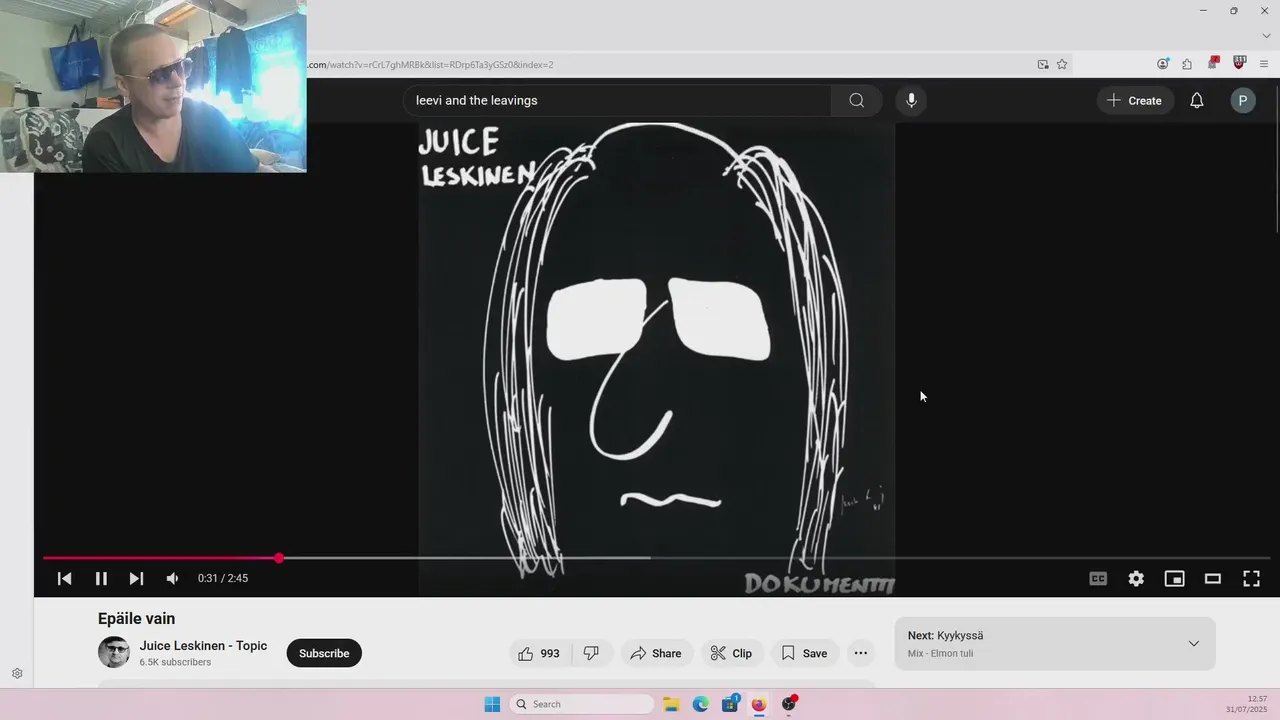
Task: Click the settings gear near the page's left edge
Action: click(17, 674)
